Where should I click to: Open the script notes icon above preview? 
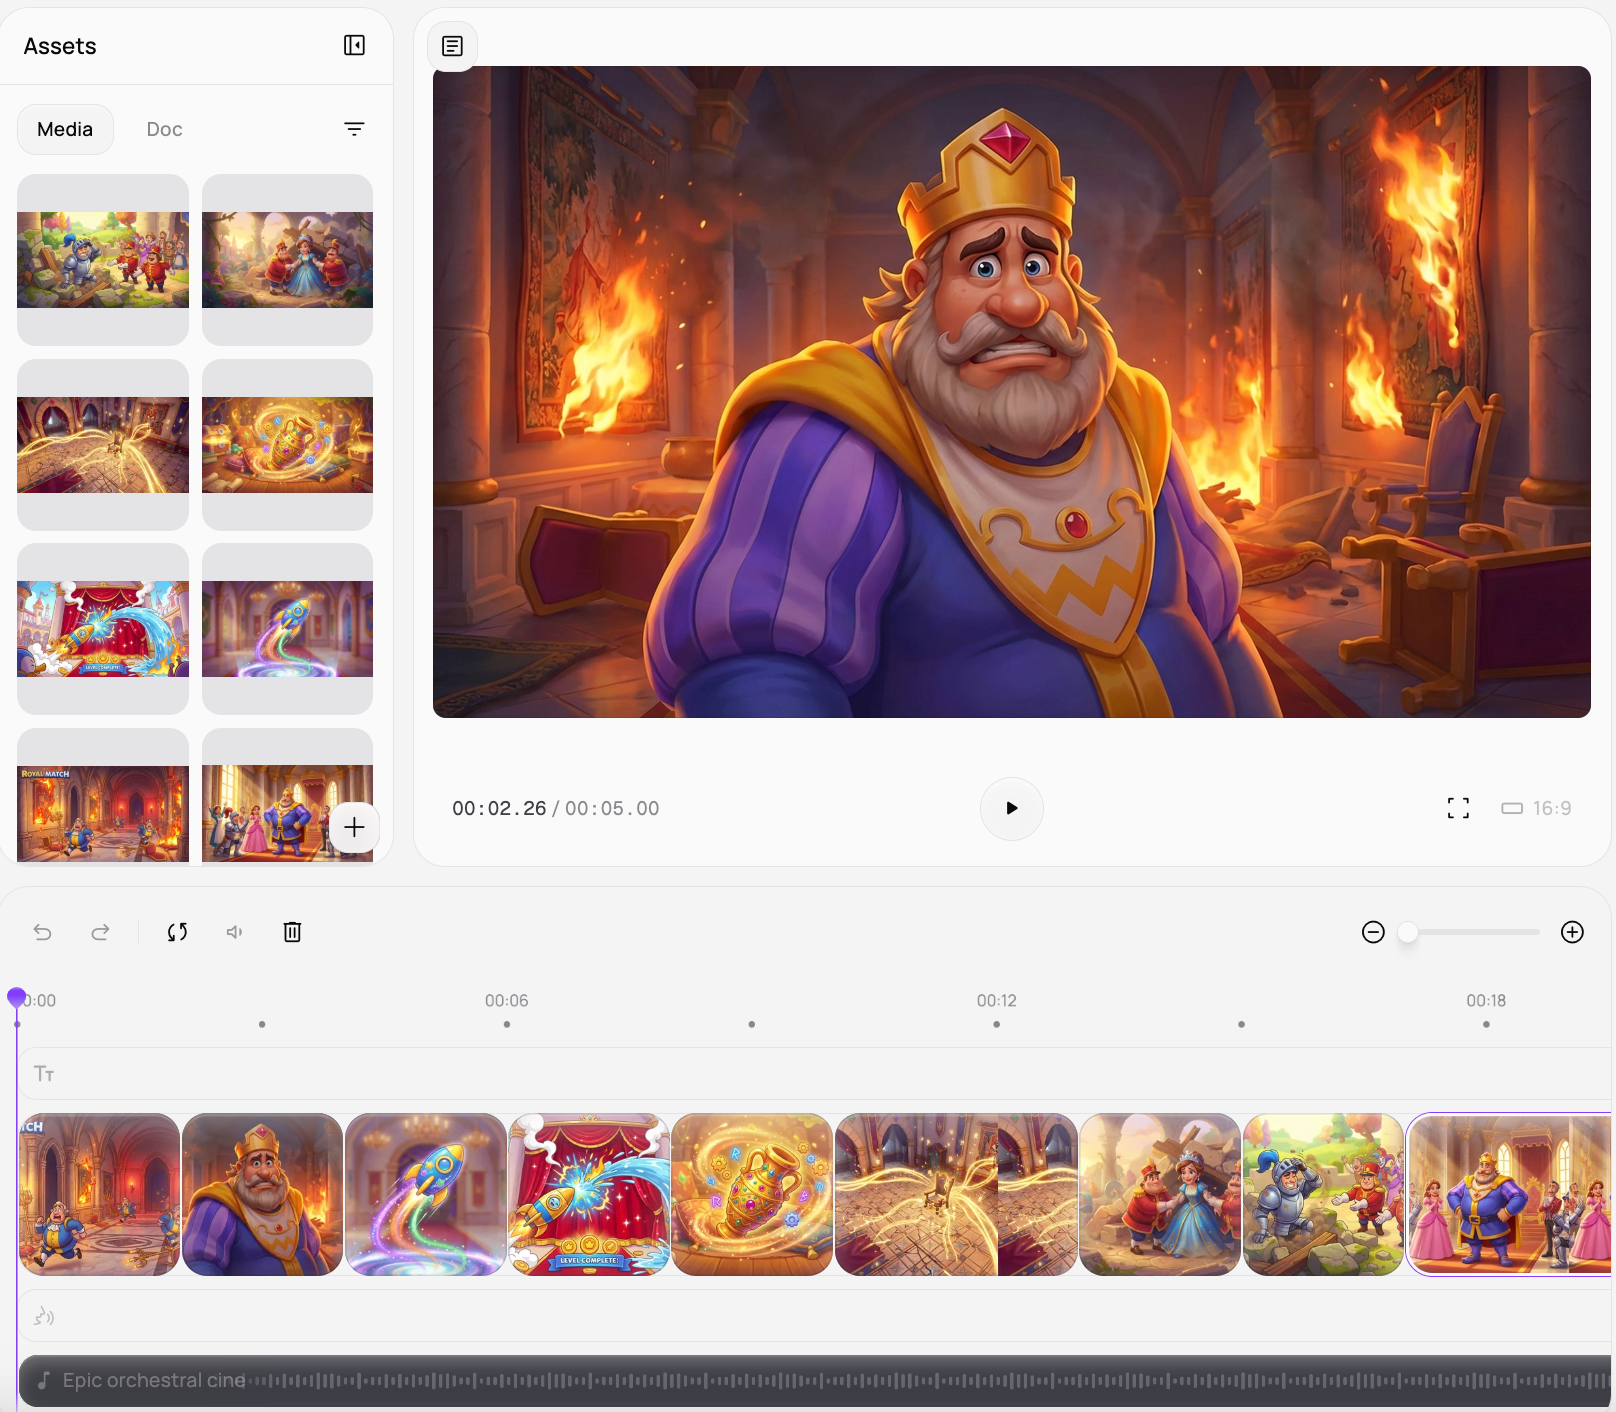pyautogui.click(x=452, y=46)
